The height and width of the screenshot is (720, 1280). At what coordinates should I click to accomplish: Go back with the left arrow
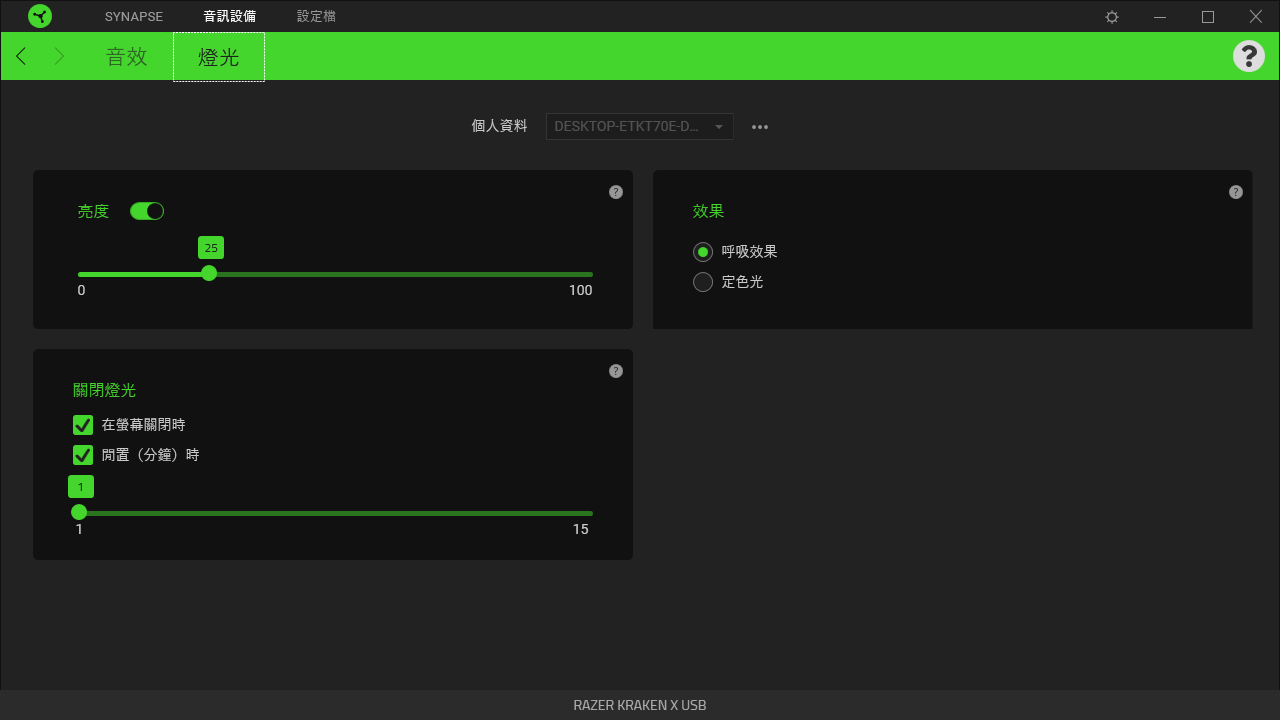(x=21, y=56)
